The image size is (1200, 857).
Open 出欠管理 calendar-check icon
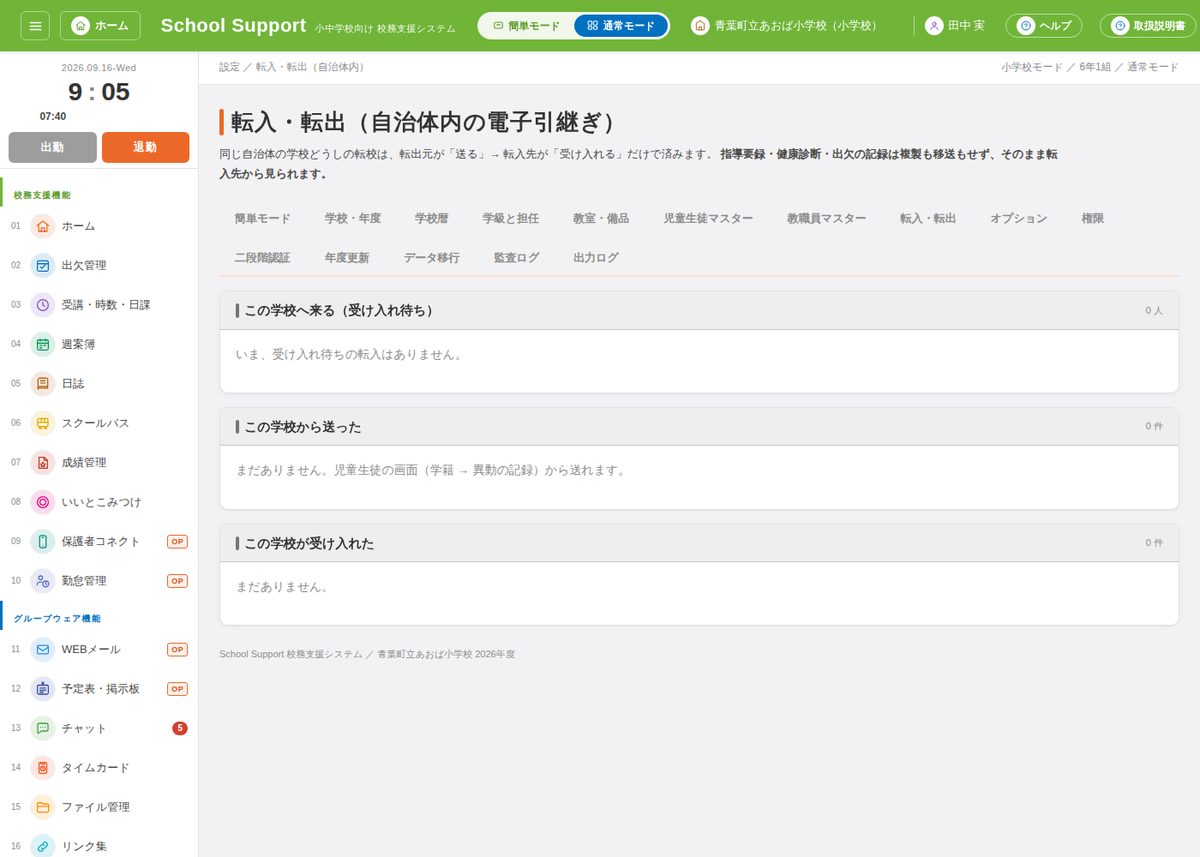[x=43, y=265]
